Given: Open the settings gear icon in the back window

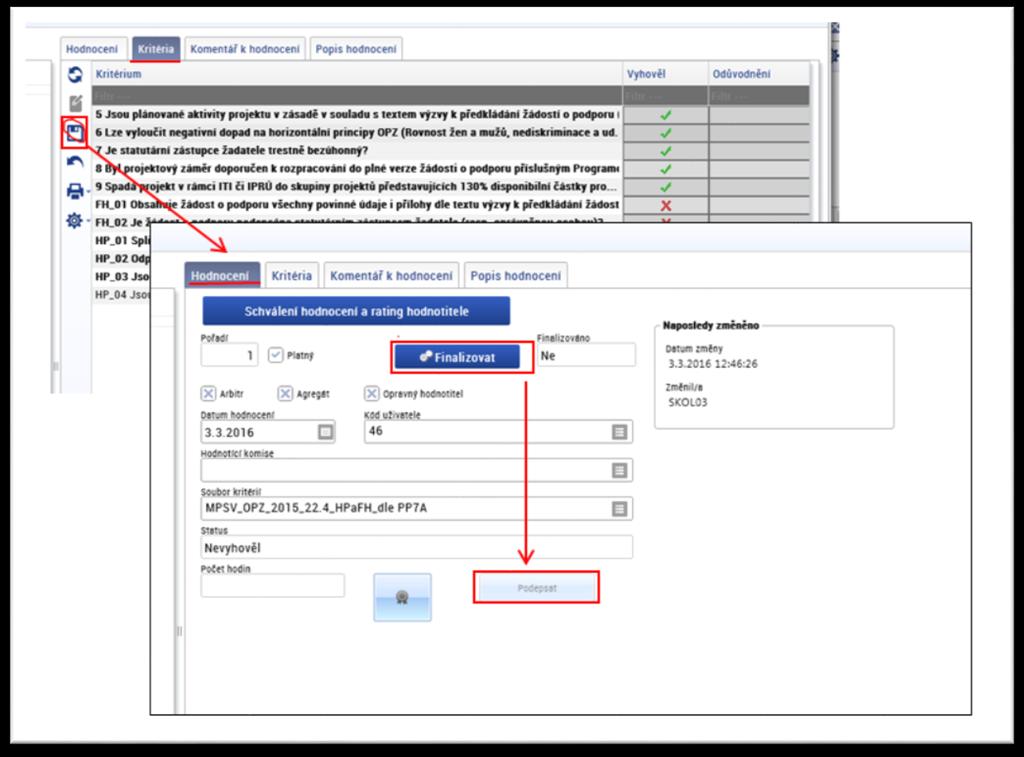Looking at the screenshot, I should click(x=74, y=221).
